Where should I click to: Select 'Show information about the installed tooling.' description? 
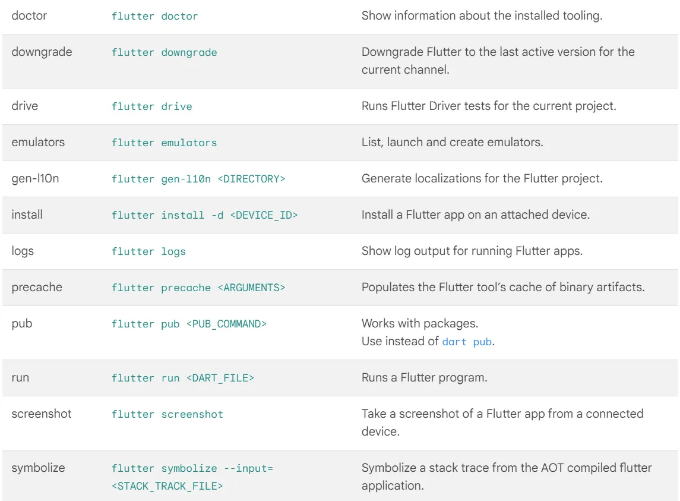tap(482, 16)
